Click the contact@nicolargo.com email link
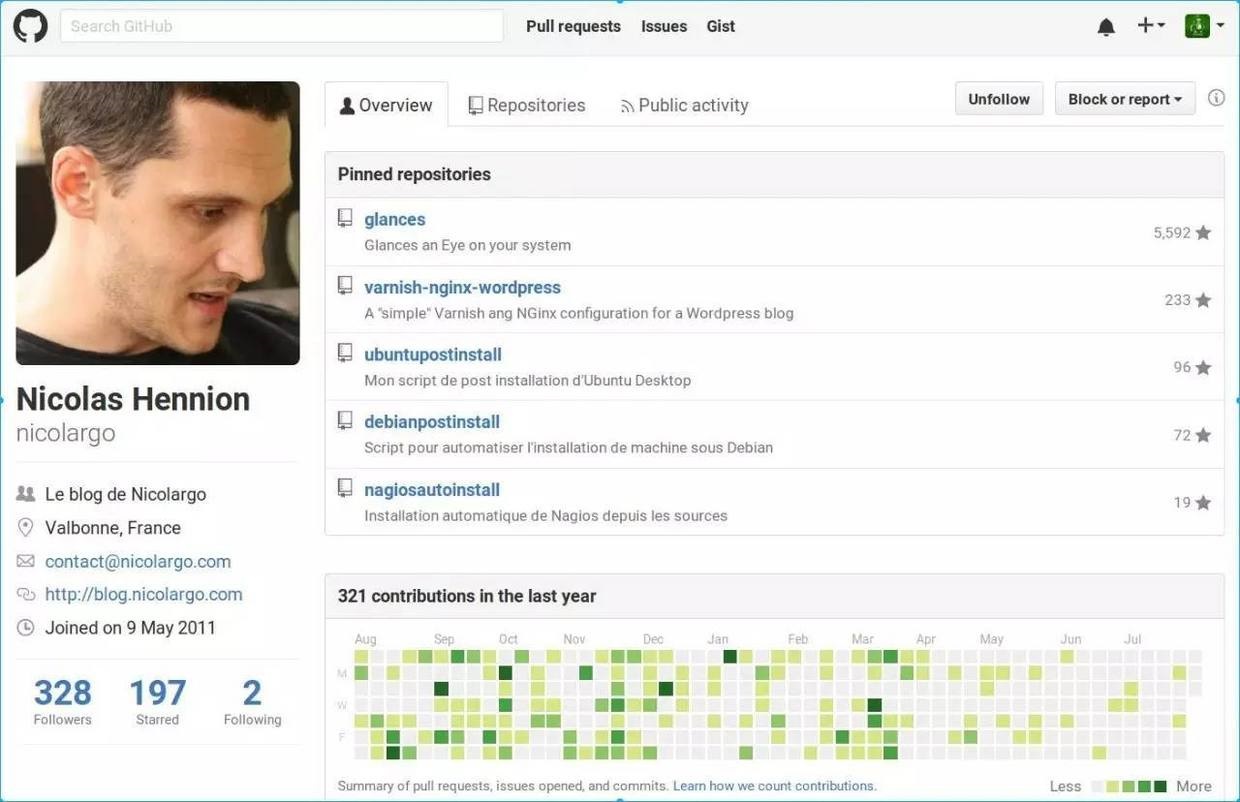The height and width of the screenshot is (802, 1240). tap(138, 561)
